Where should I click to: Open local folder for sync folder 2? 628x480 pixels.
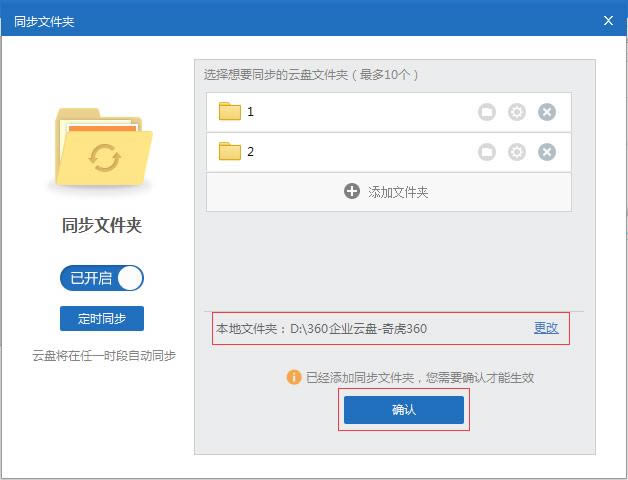[x=486, y=152]
